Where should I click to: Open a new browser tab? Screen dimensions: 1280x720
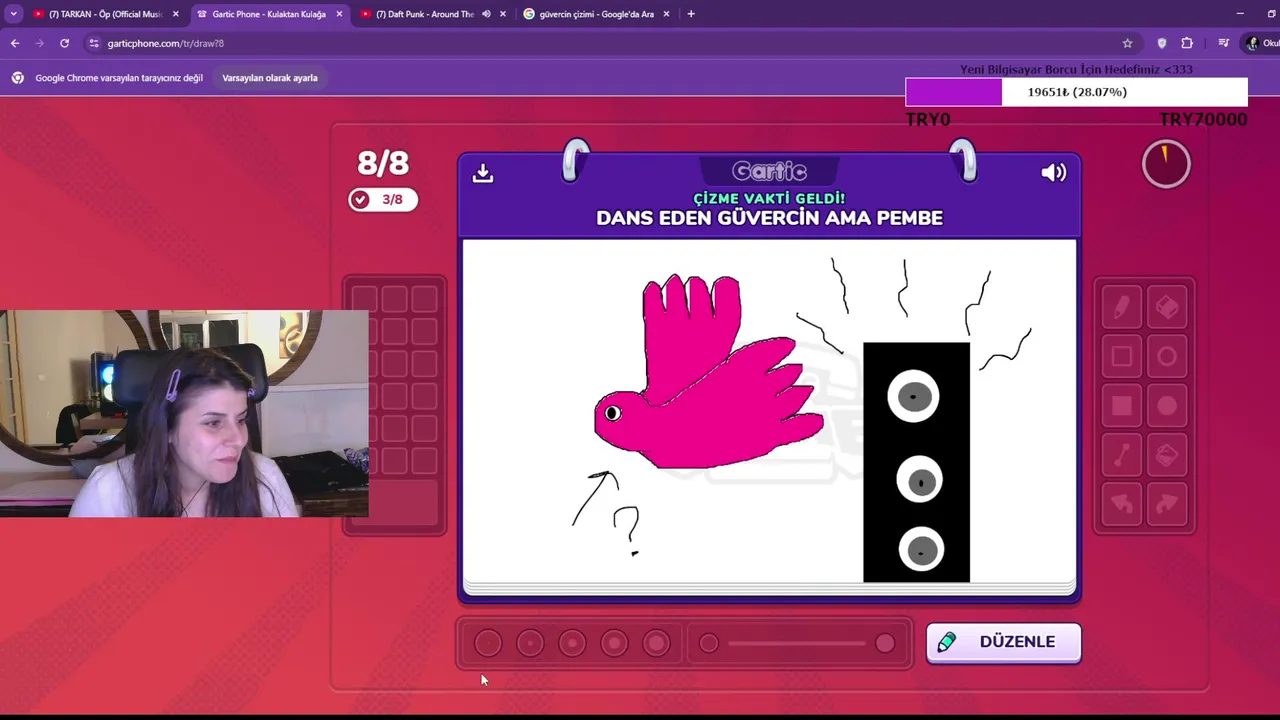click(x=691, y=14)
